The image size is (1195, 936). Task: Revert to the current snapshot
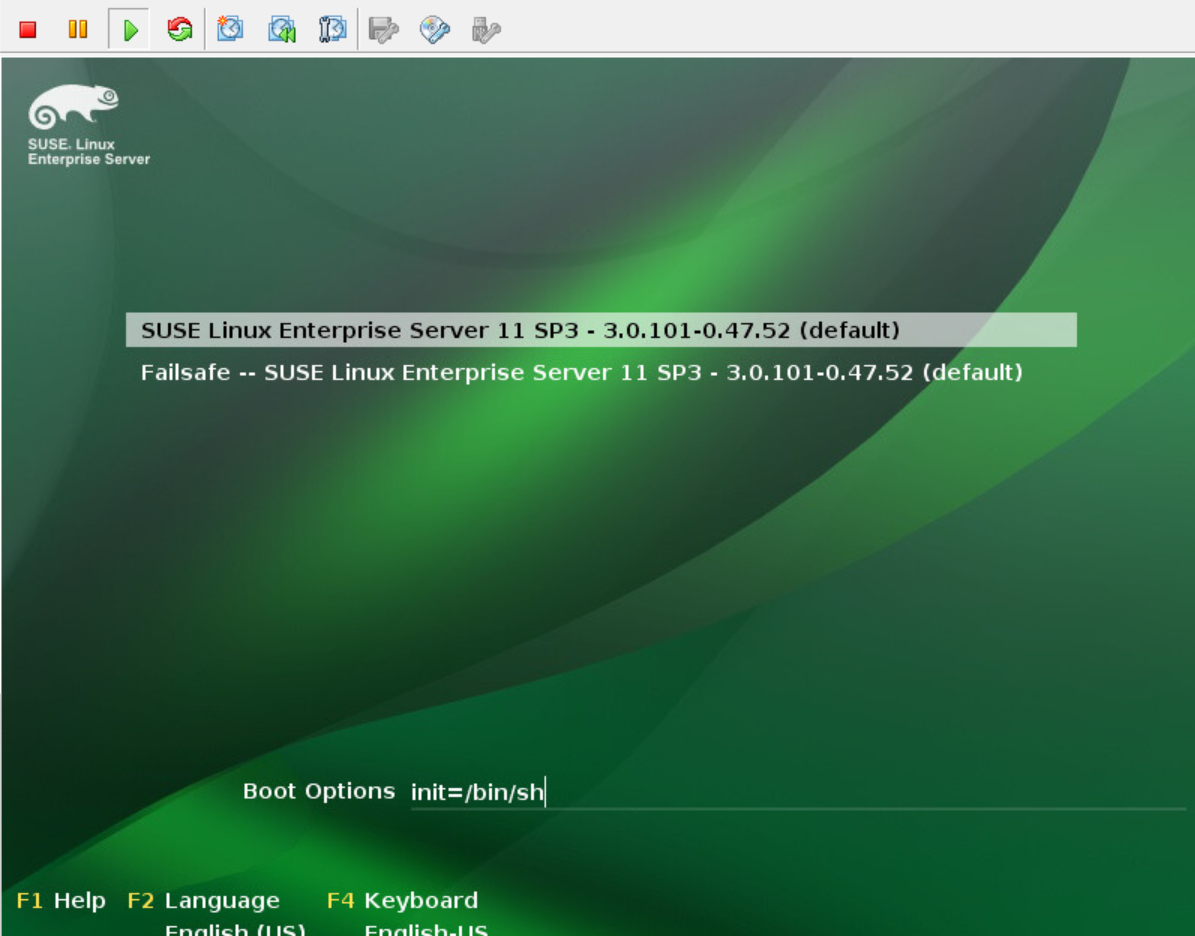coord(282,30)
